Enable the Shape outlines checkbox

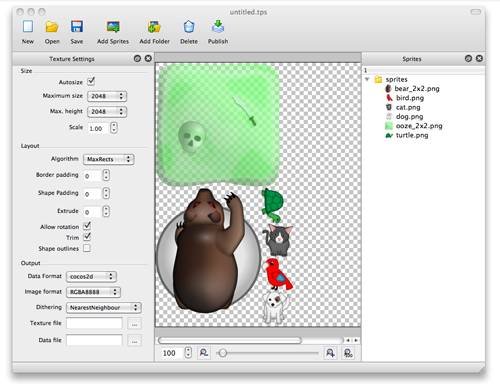coord(87,248)
